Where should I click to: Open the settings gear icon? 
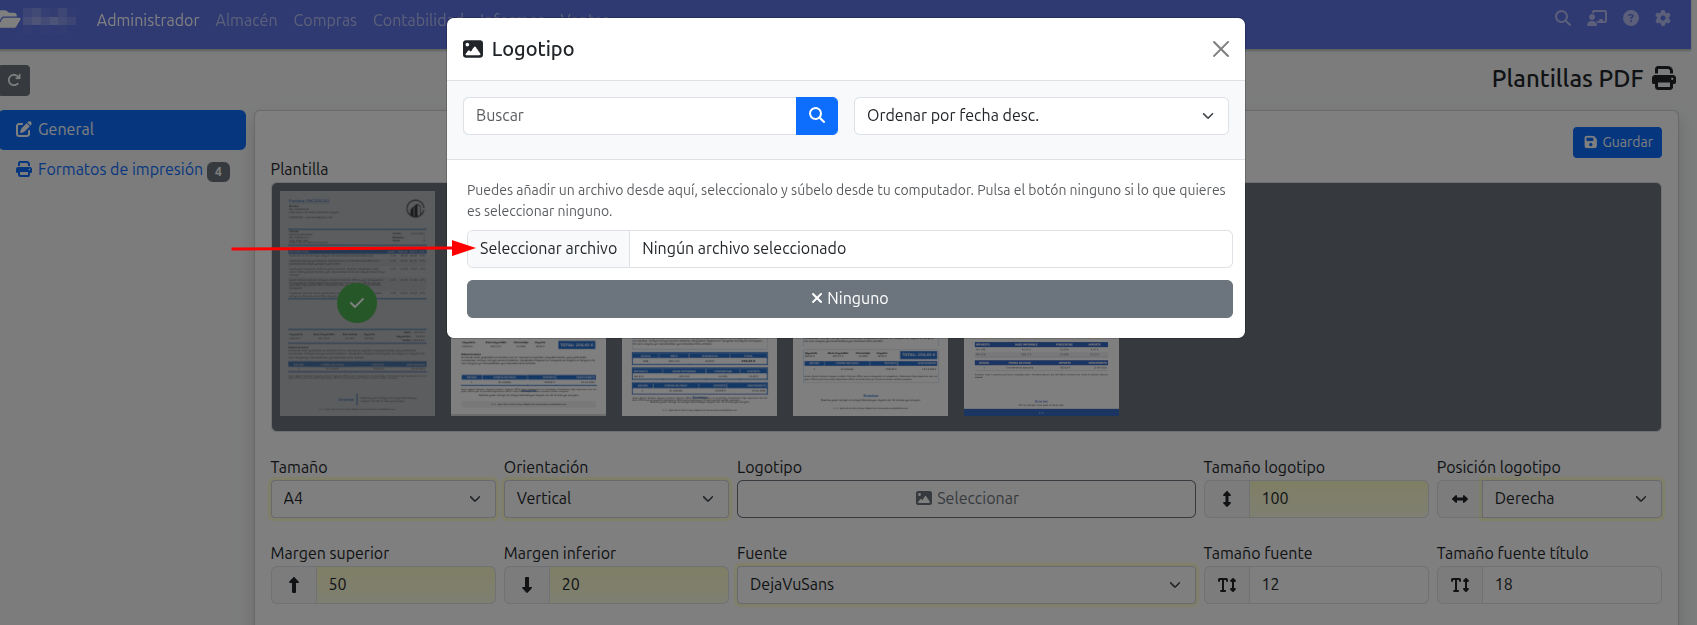coord(1663,19)
